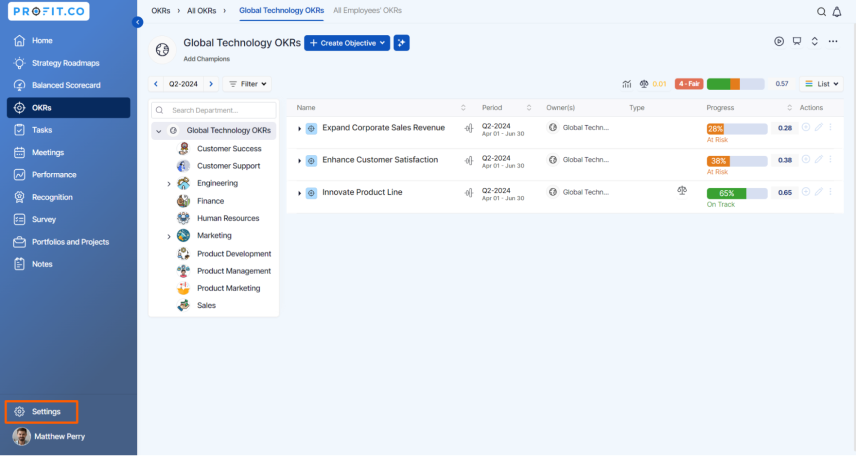The height and width of the screenshot is (456, 856).
Task: Click Matthew Perry profile avatar
Action: click(x=21, y=436)
